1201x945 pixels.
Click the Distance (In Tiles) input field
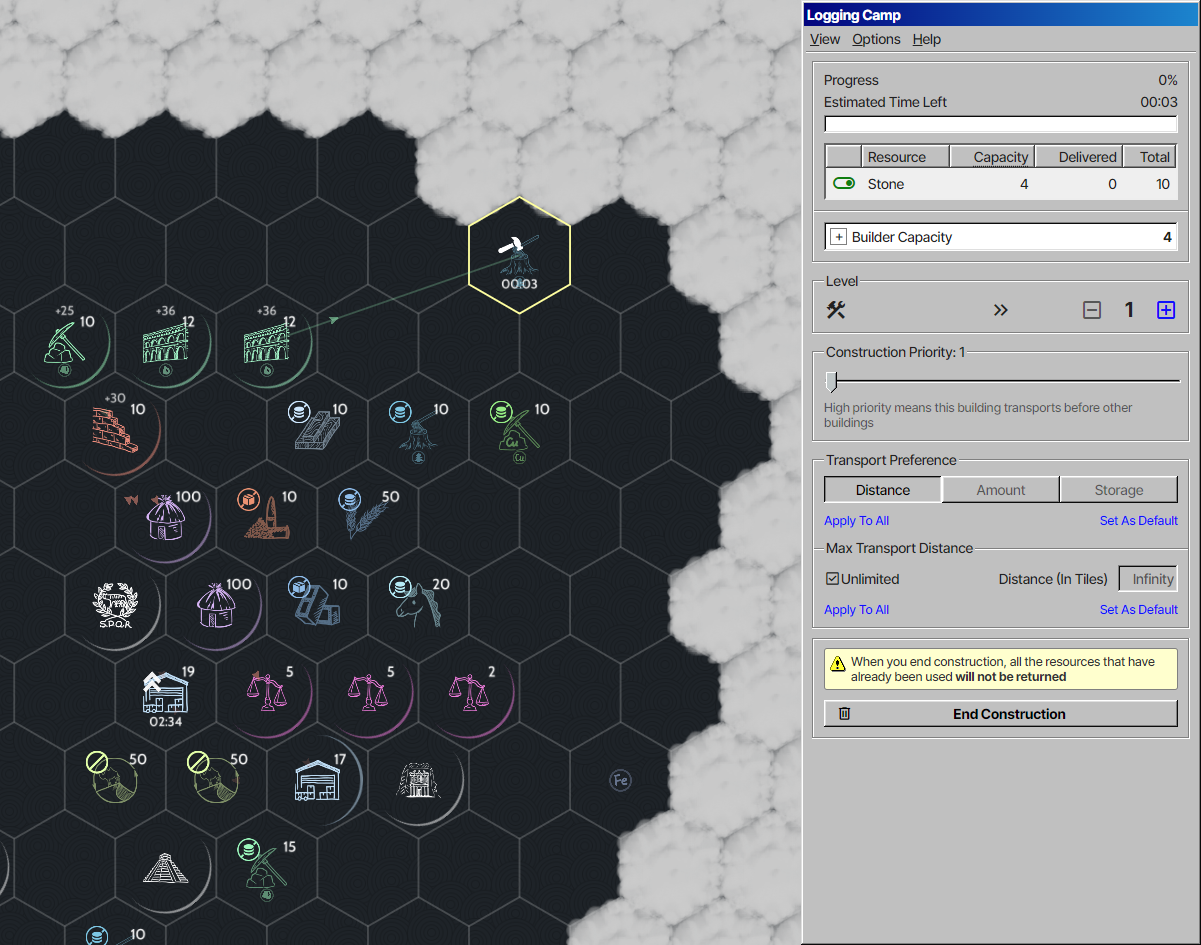(x=1148, y=579)
